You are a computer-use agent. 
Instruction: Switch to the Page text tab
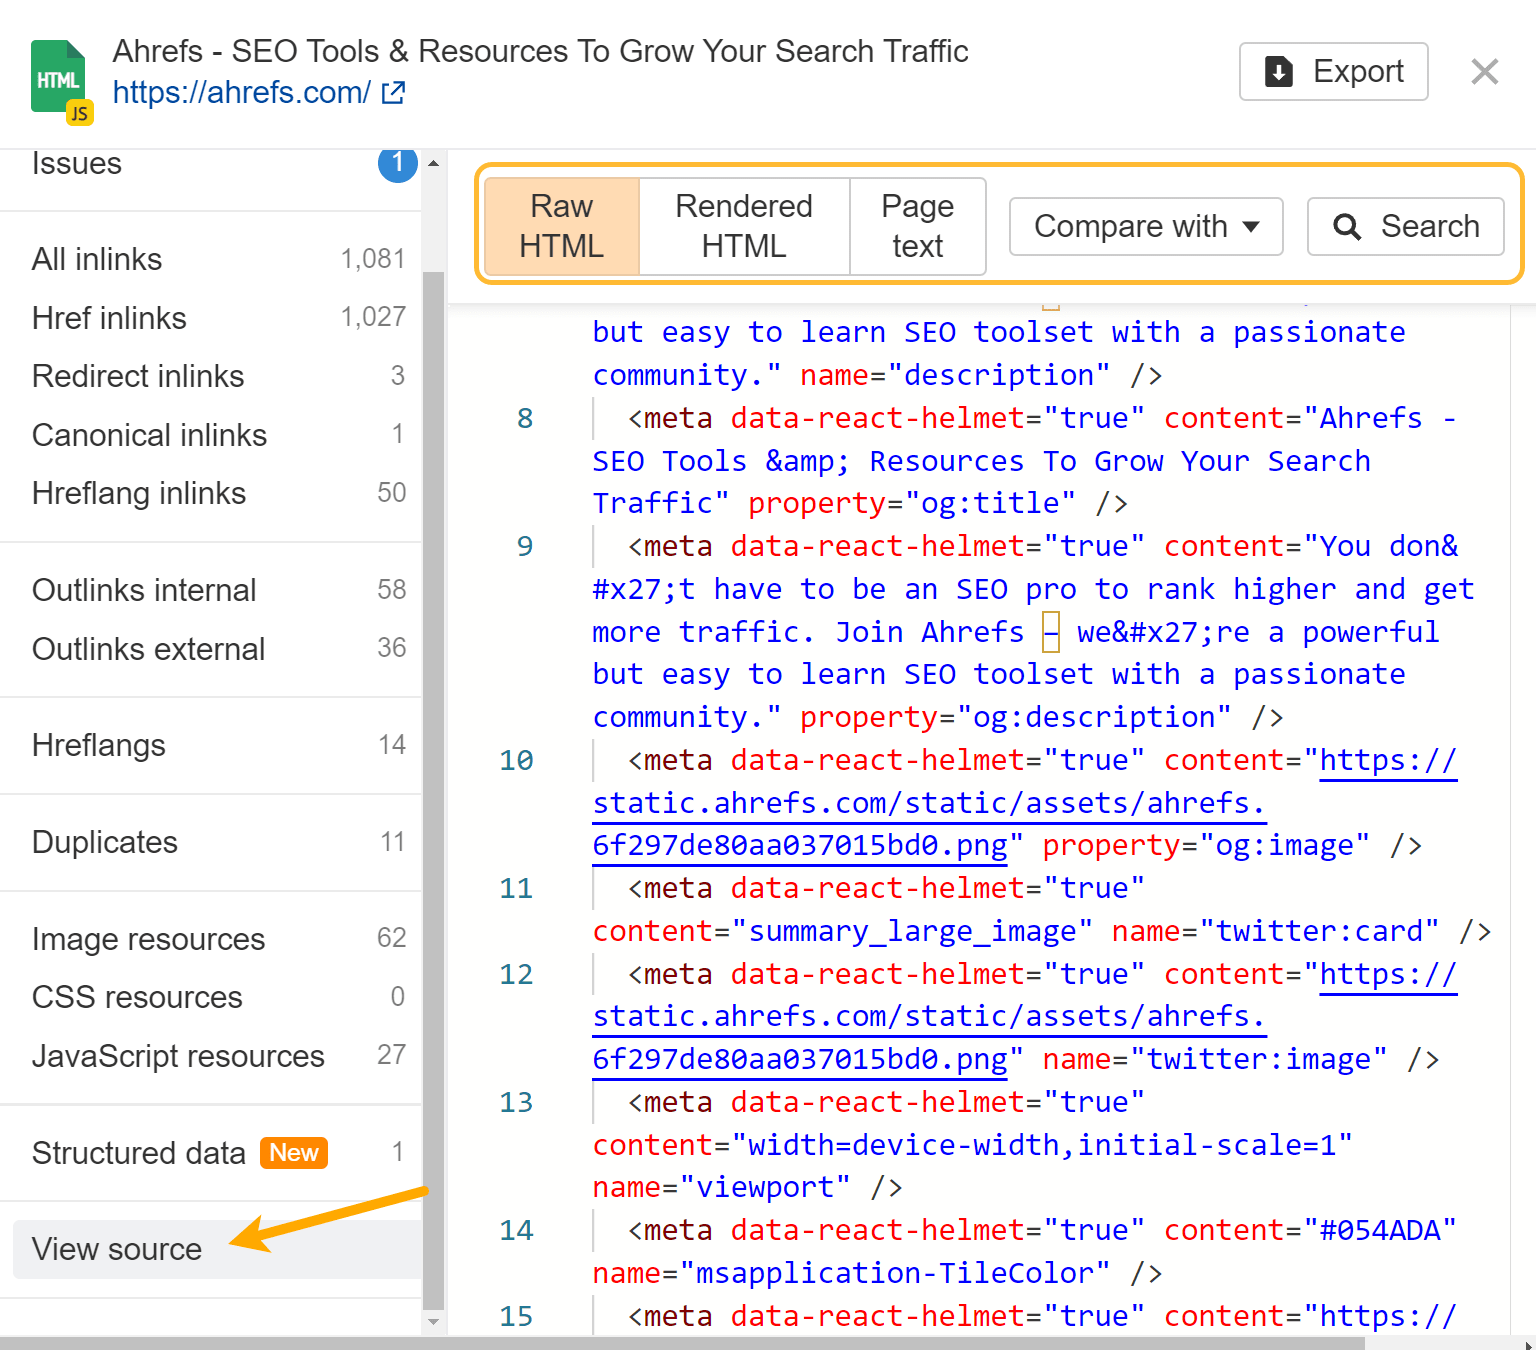917,226
